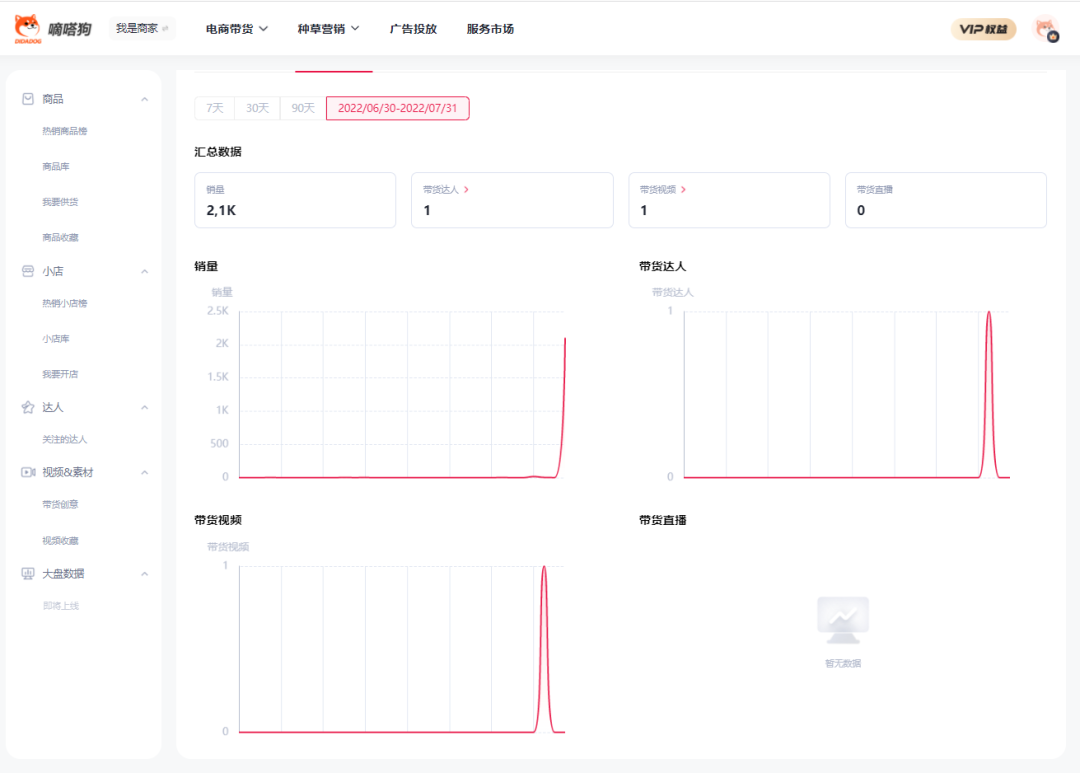Open the 种草营销 dropdown menu

pyautogui.click(x=328, y=29)
